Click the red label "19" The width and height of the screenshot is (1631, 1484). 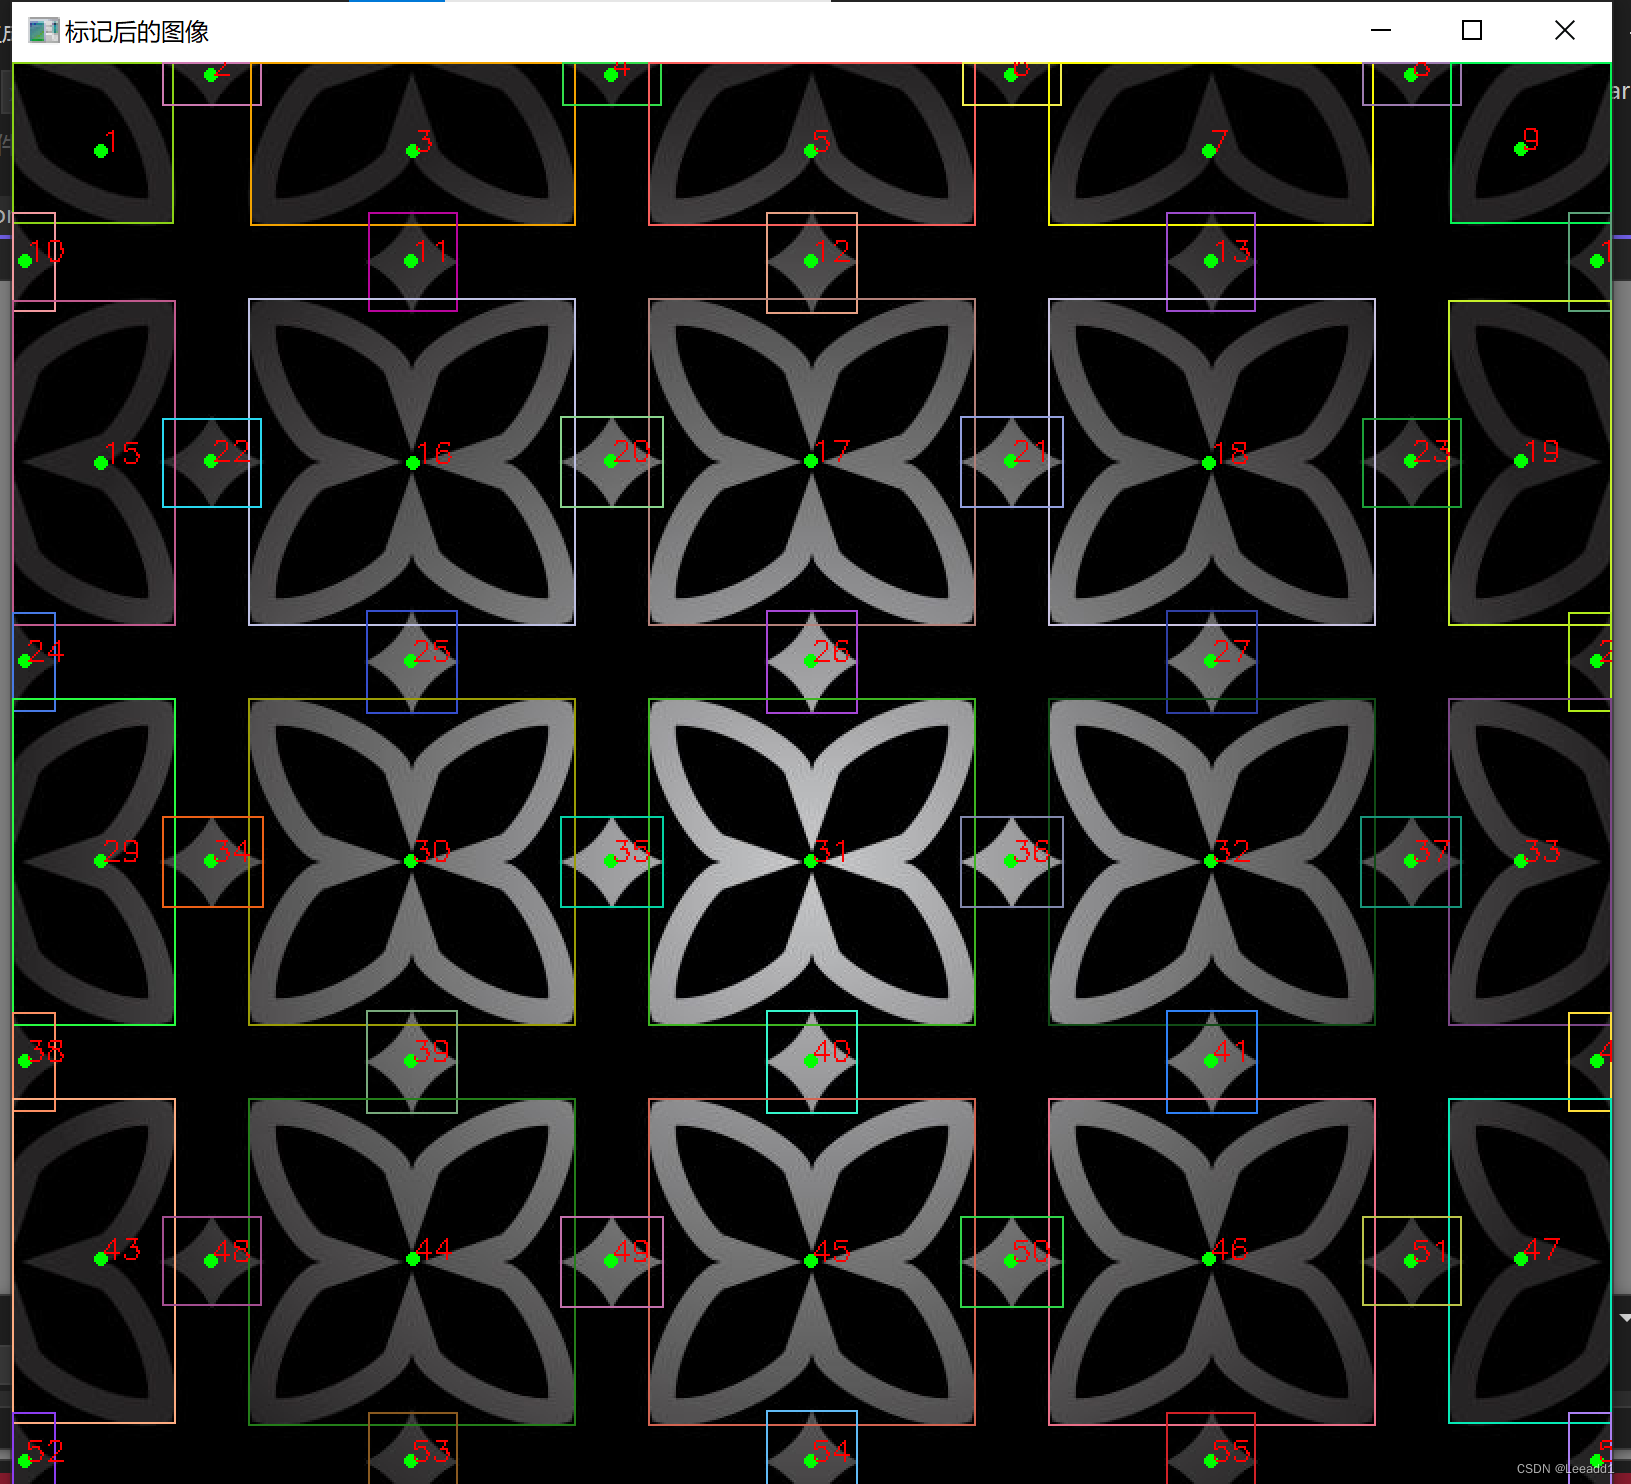tap(1542, 451)
